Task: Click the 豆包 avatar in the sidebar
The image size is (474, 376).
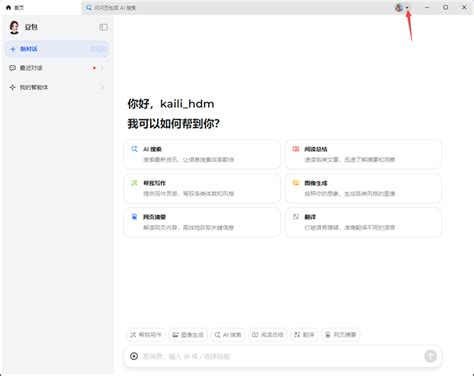Action: (x=14, y=27)
